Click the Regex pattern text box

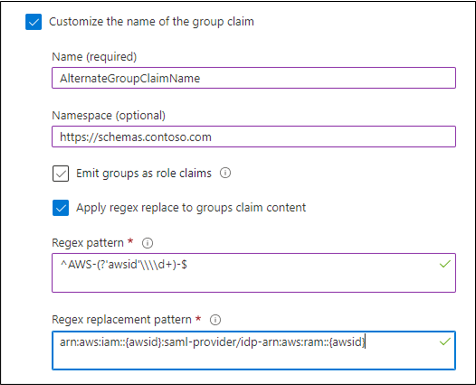(254, 273)
